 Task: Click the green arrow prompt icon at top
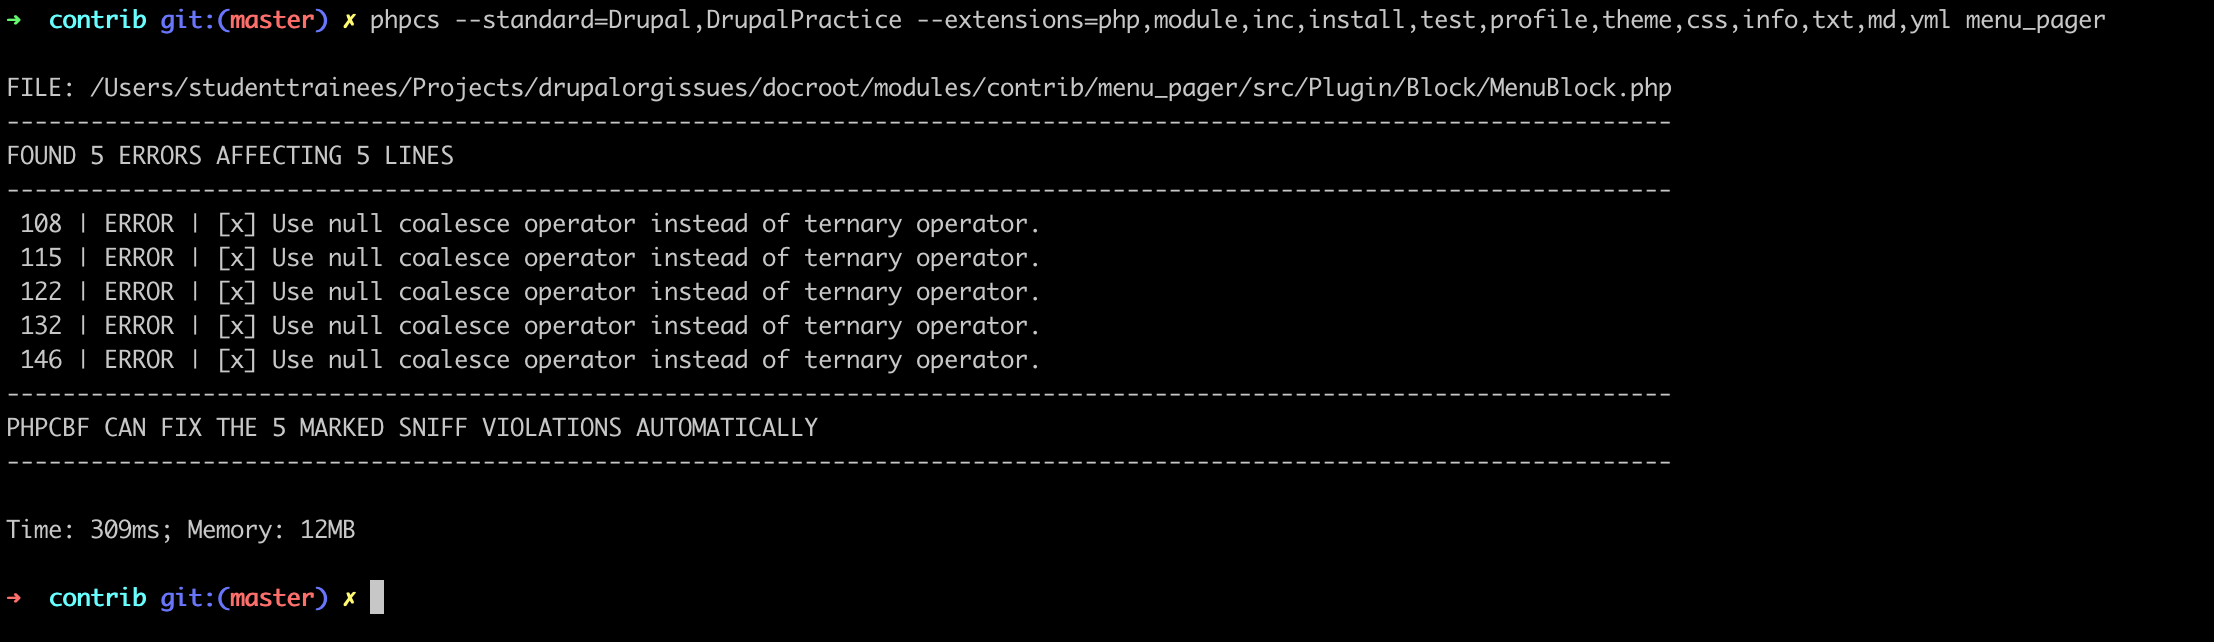click(x=14, y=20)
